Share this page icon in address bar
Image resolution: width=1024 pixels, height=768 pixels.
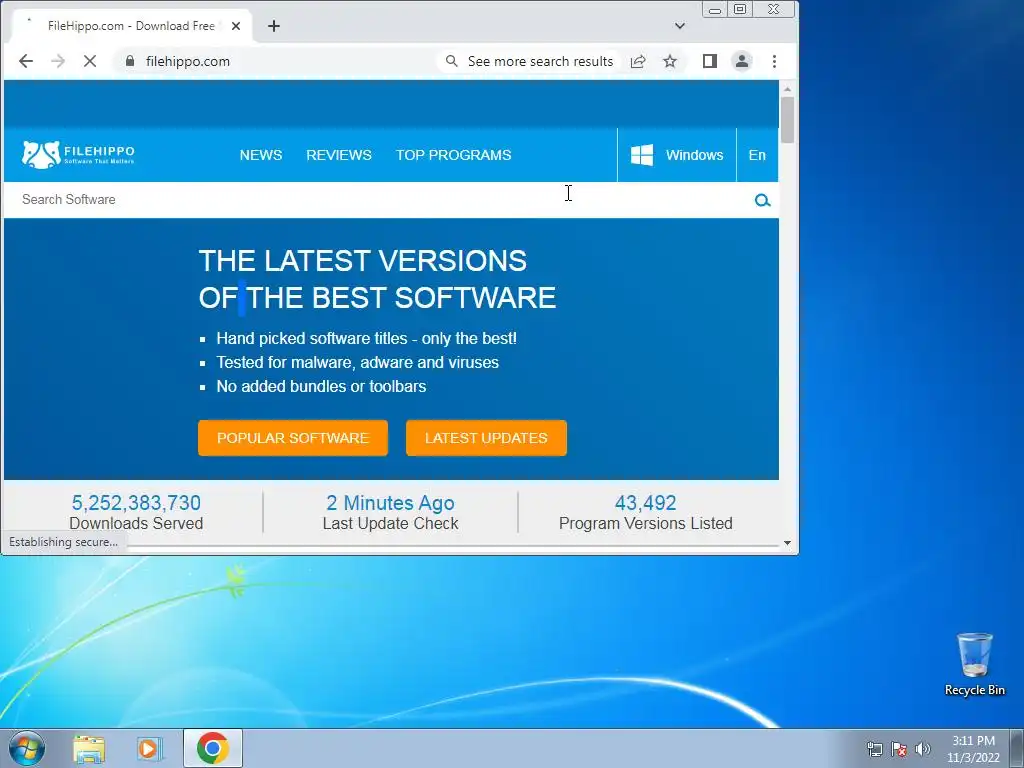638,61
